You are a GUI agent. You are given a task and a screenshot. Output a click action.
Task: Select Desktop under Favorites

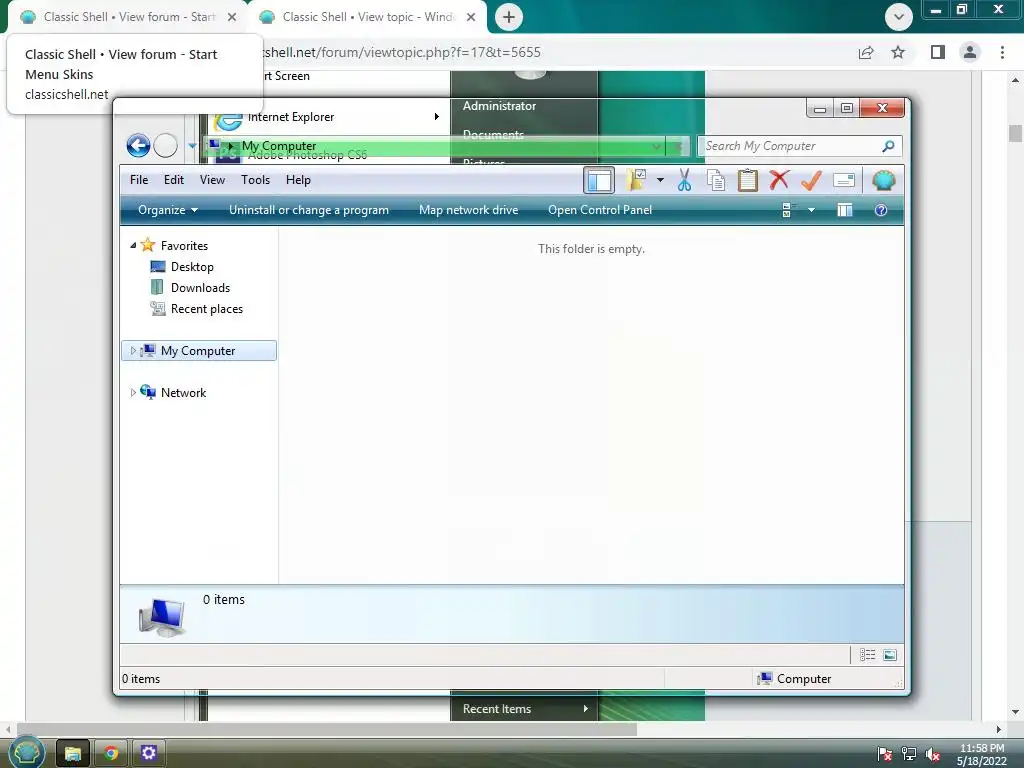[192, 266]
